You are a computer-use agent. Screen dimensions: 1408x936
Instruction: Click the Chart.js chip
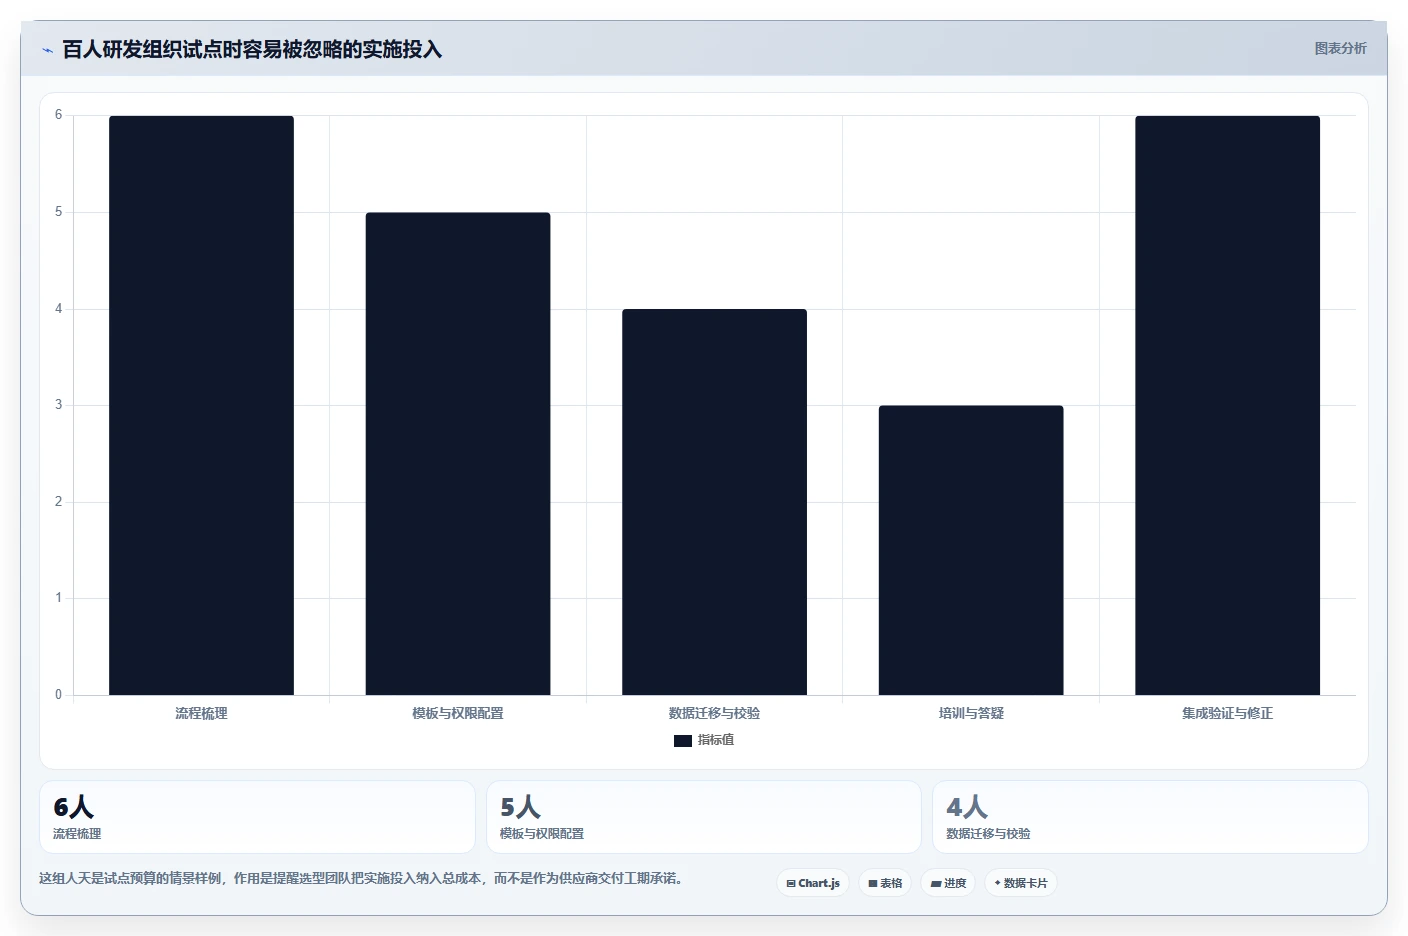click(813, 883)
